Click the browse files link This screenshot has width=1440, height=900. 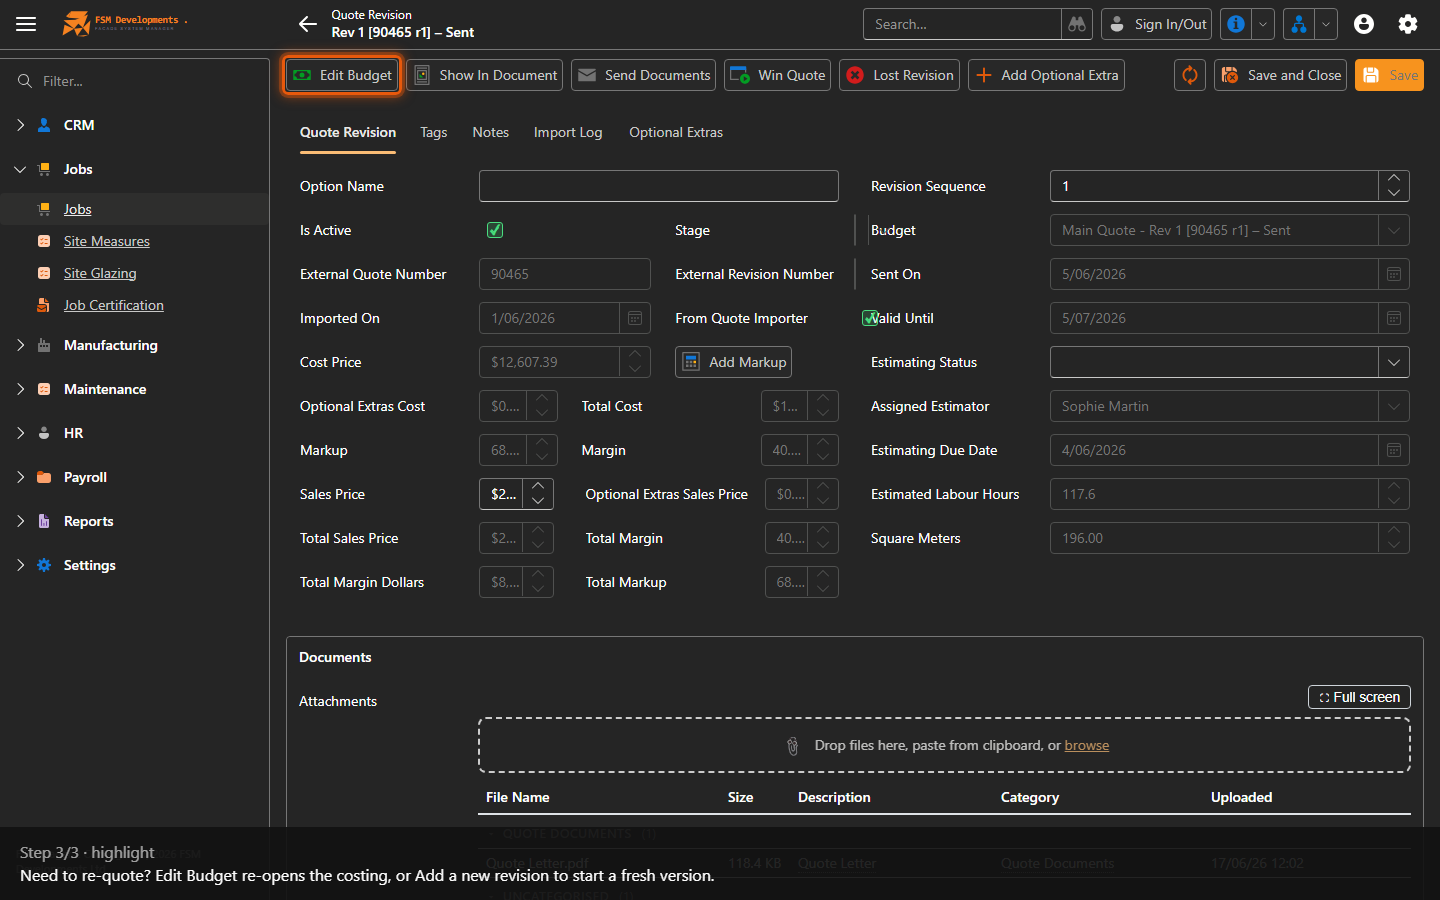coord(1087,745)
